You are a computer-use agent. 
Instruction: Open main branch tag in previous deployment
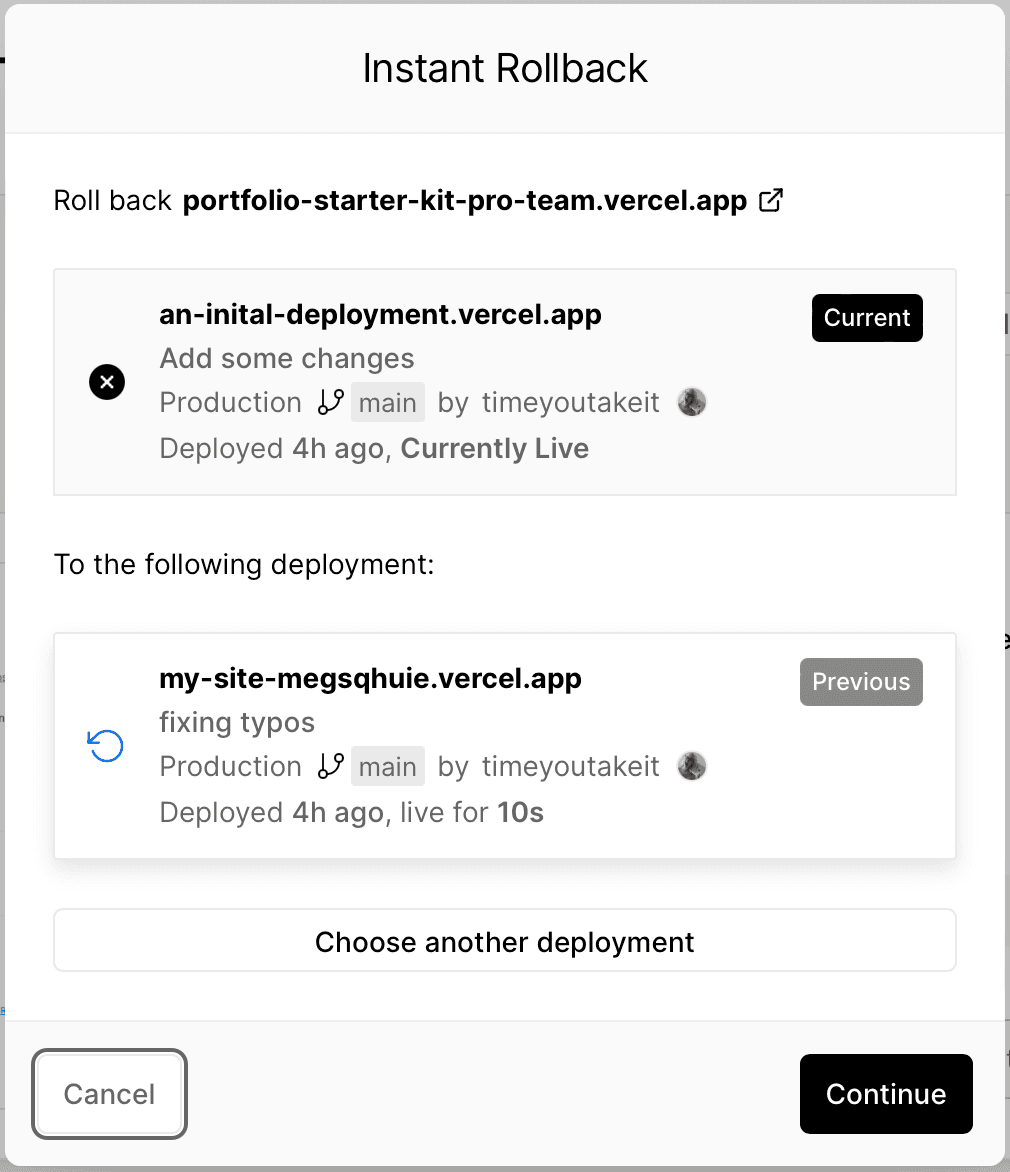[387, 766]
